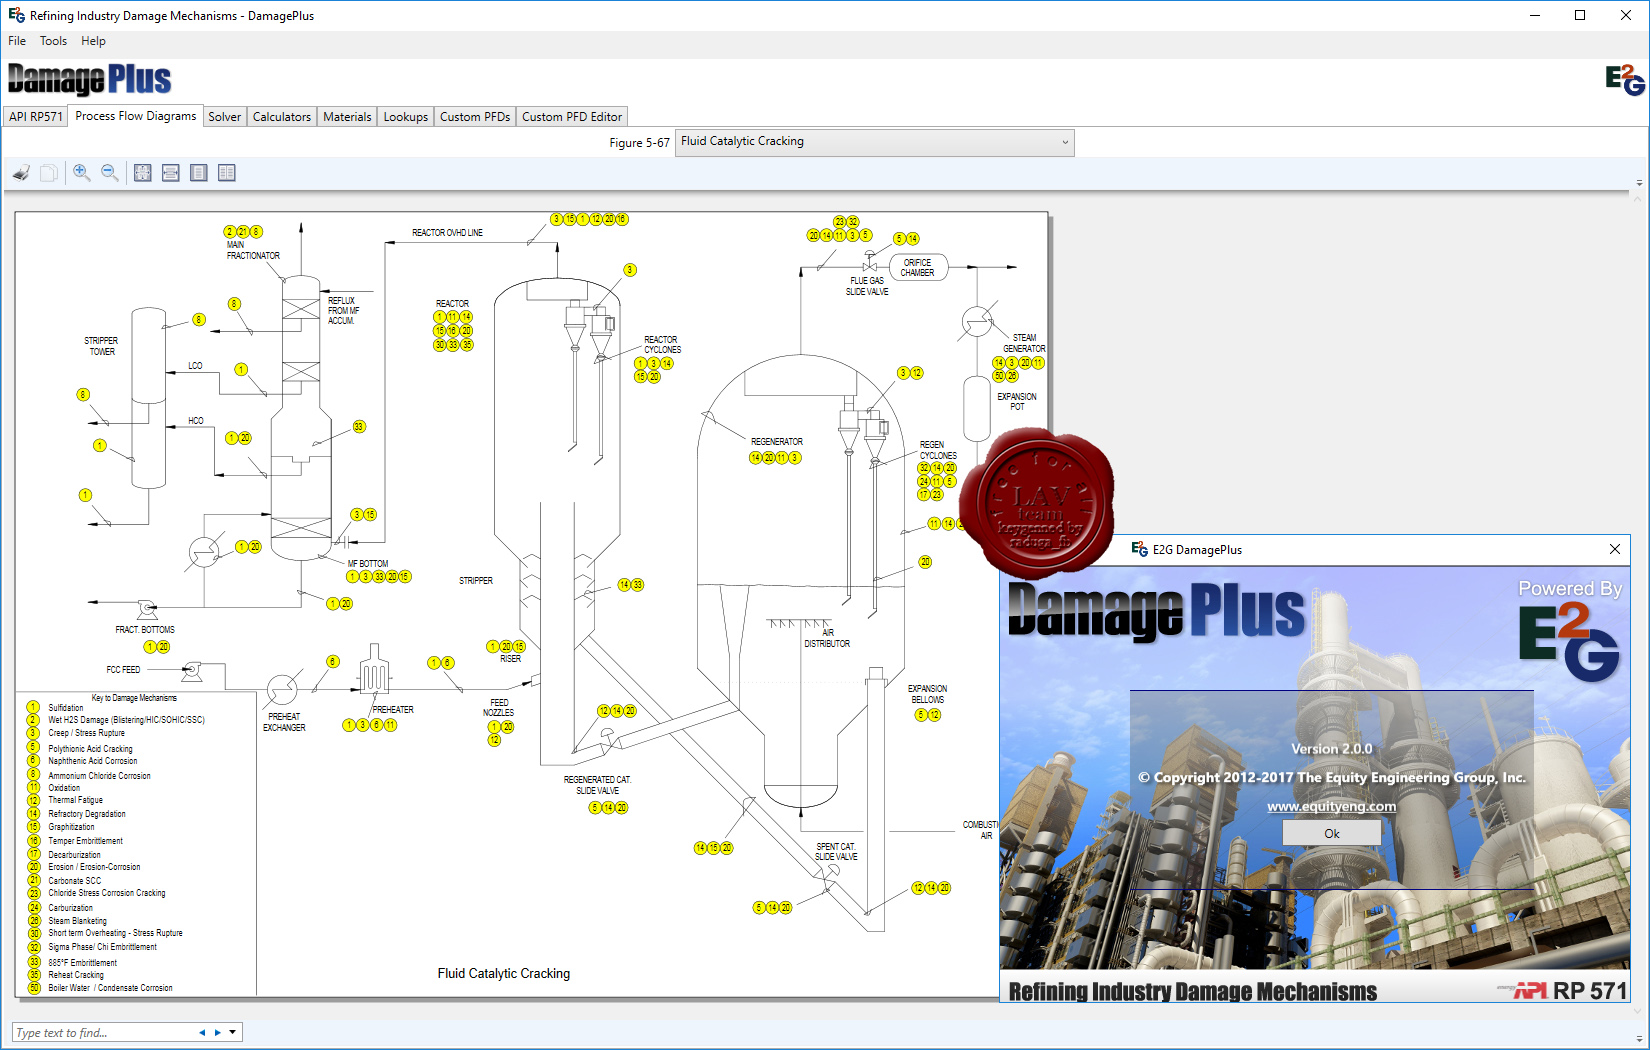Open the File menu
This screenshot has width=1650, height=1050.
click(x=17, y=41)
